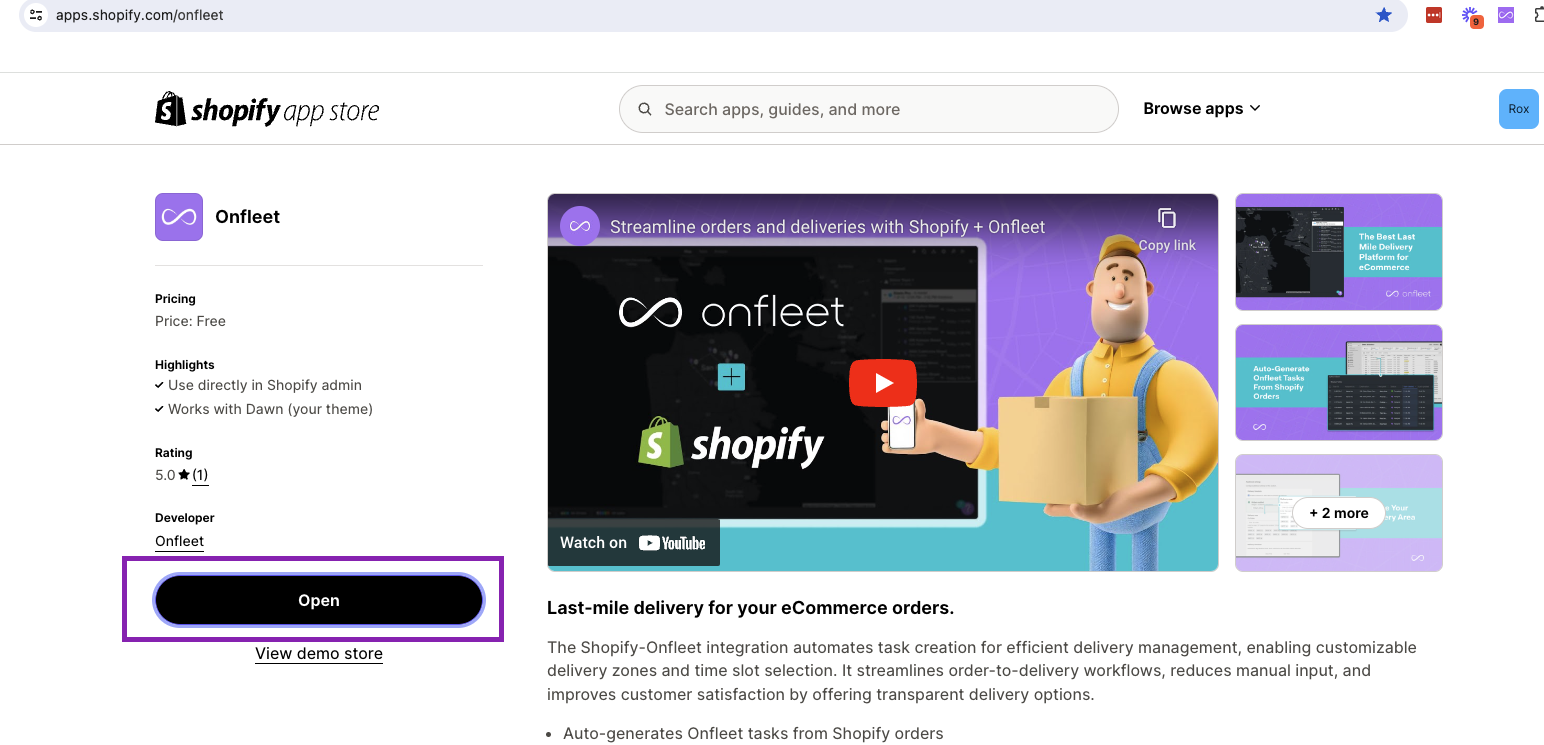This screenshot has height=745, width=1544.
Task: Click the Price: Free text
Action: point(190,321)
